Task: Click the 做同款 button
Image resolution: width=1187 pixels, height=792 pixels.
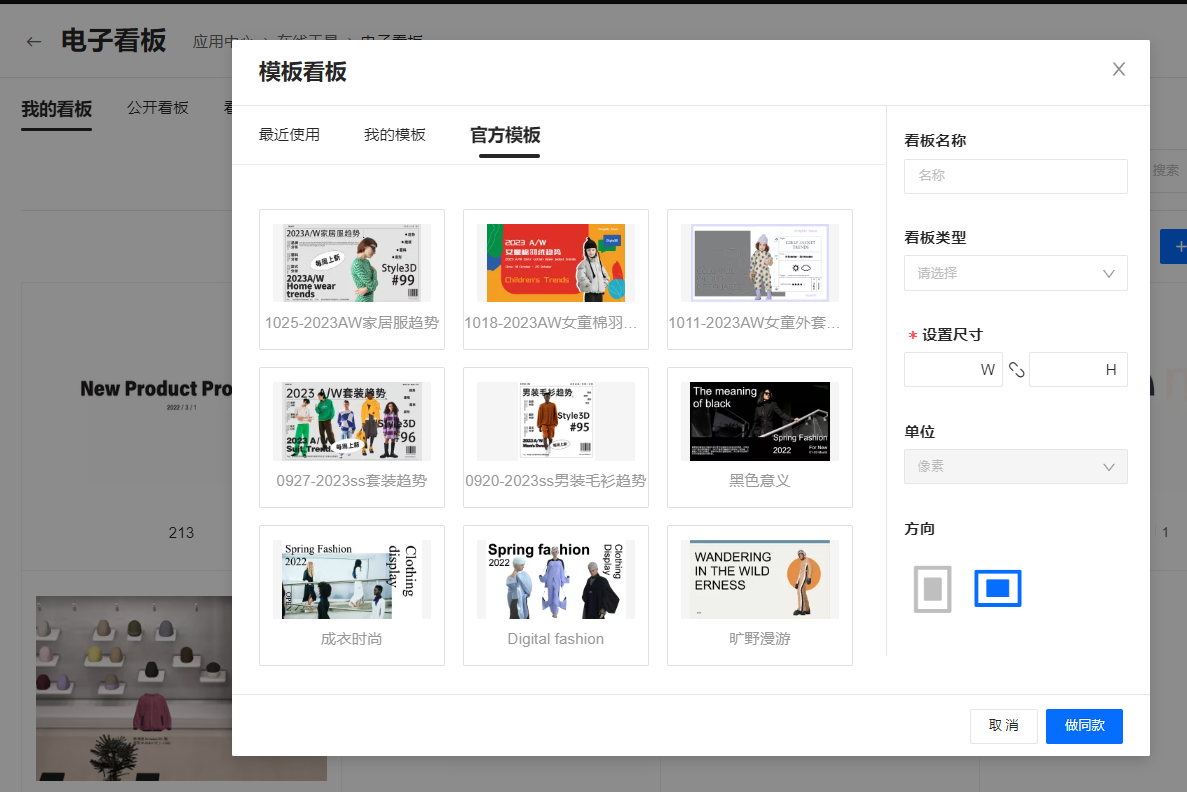Action: click(1084, 726)
